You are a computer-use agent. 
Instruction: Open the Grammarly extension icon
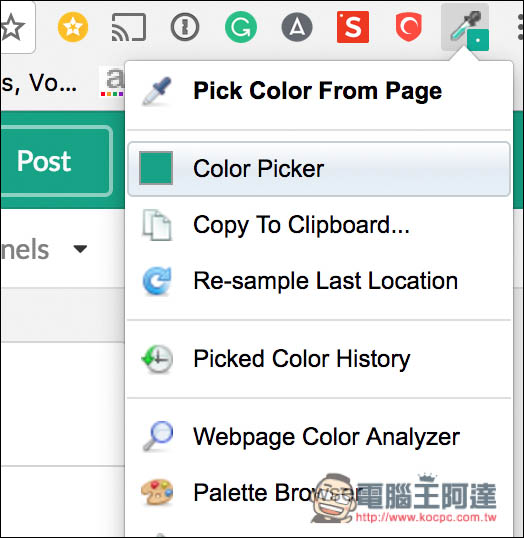[x=241, y=27]
